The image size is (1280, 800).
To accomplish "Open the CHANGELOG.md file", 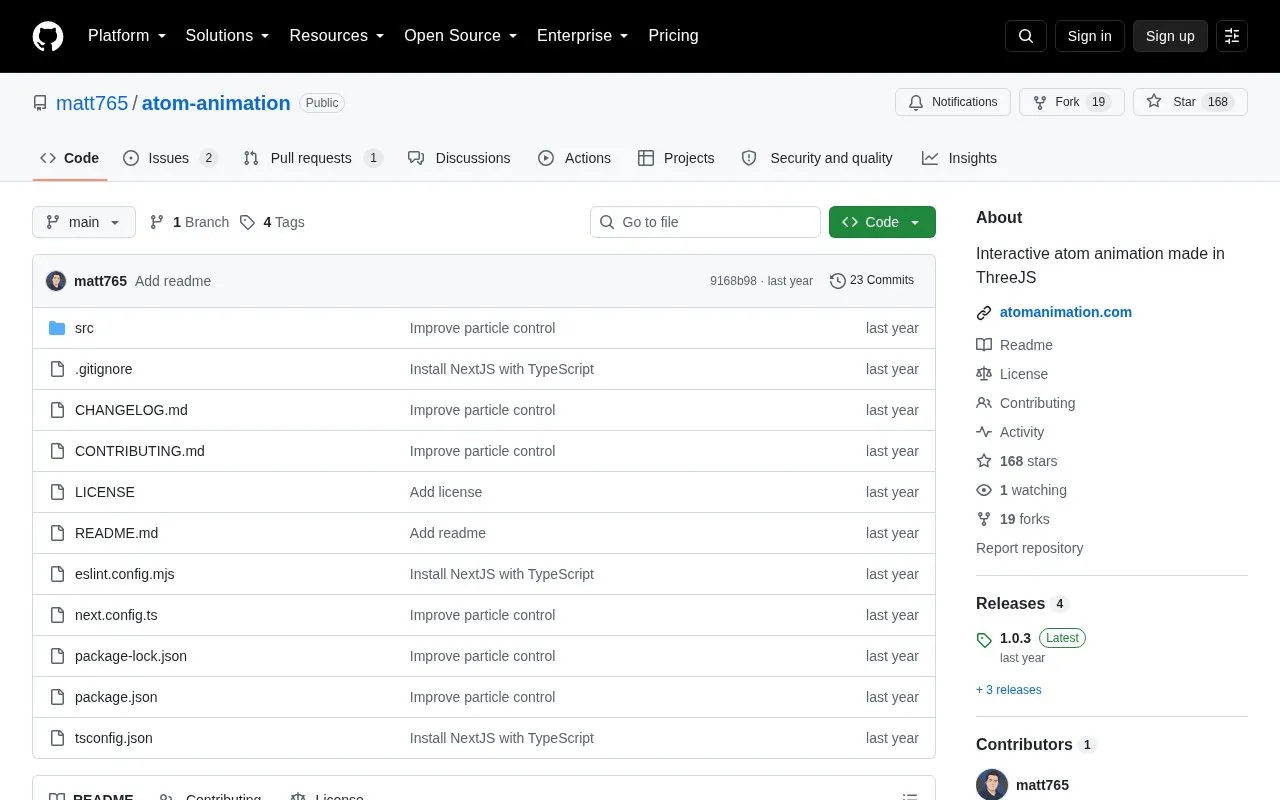I will pyautogui.click(x=131, y=410).
